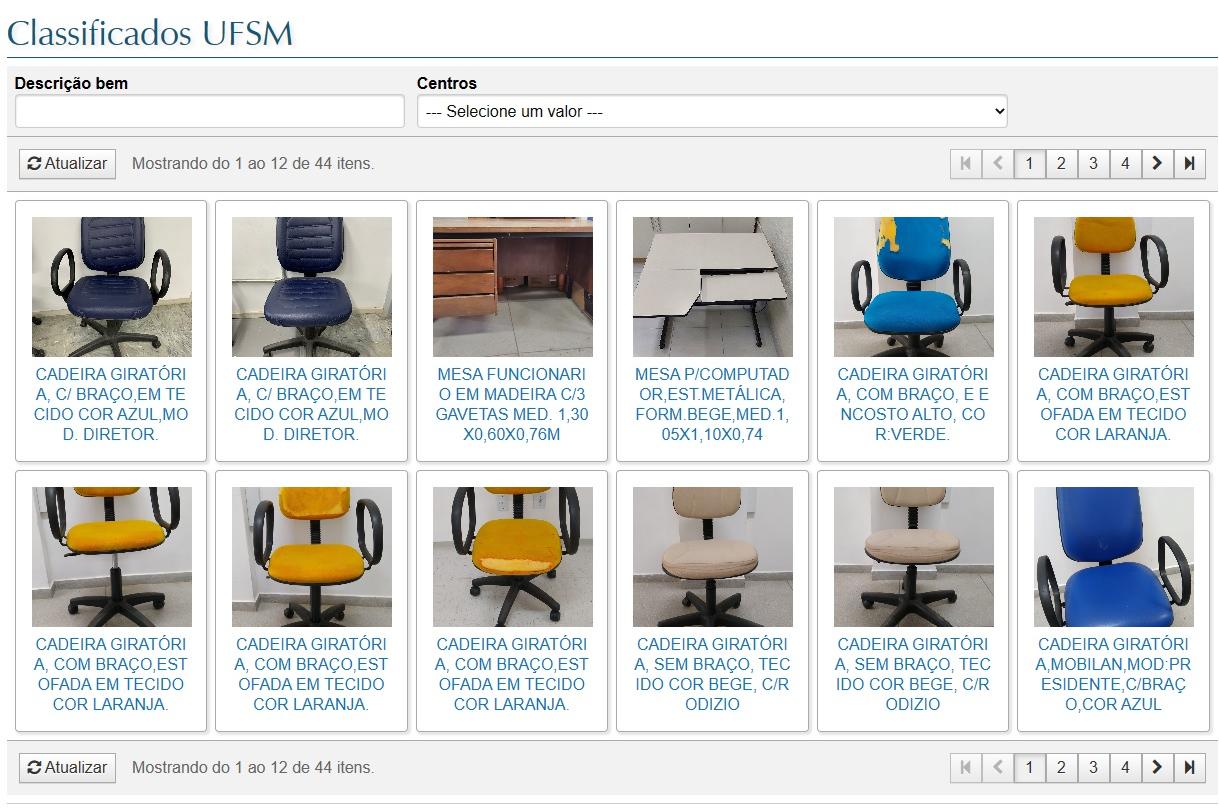Click previous page icon in top paginator

[x=997, y=163]
